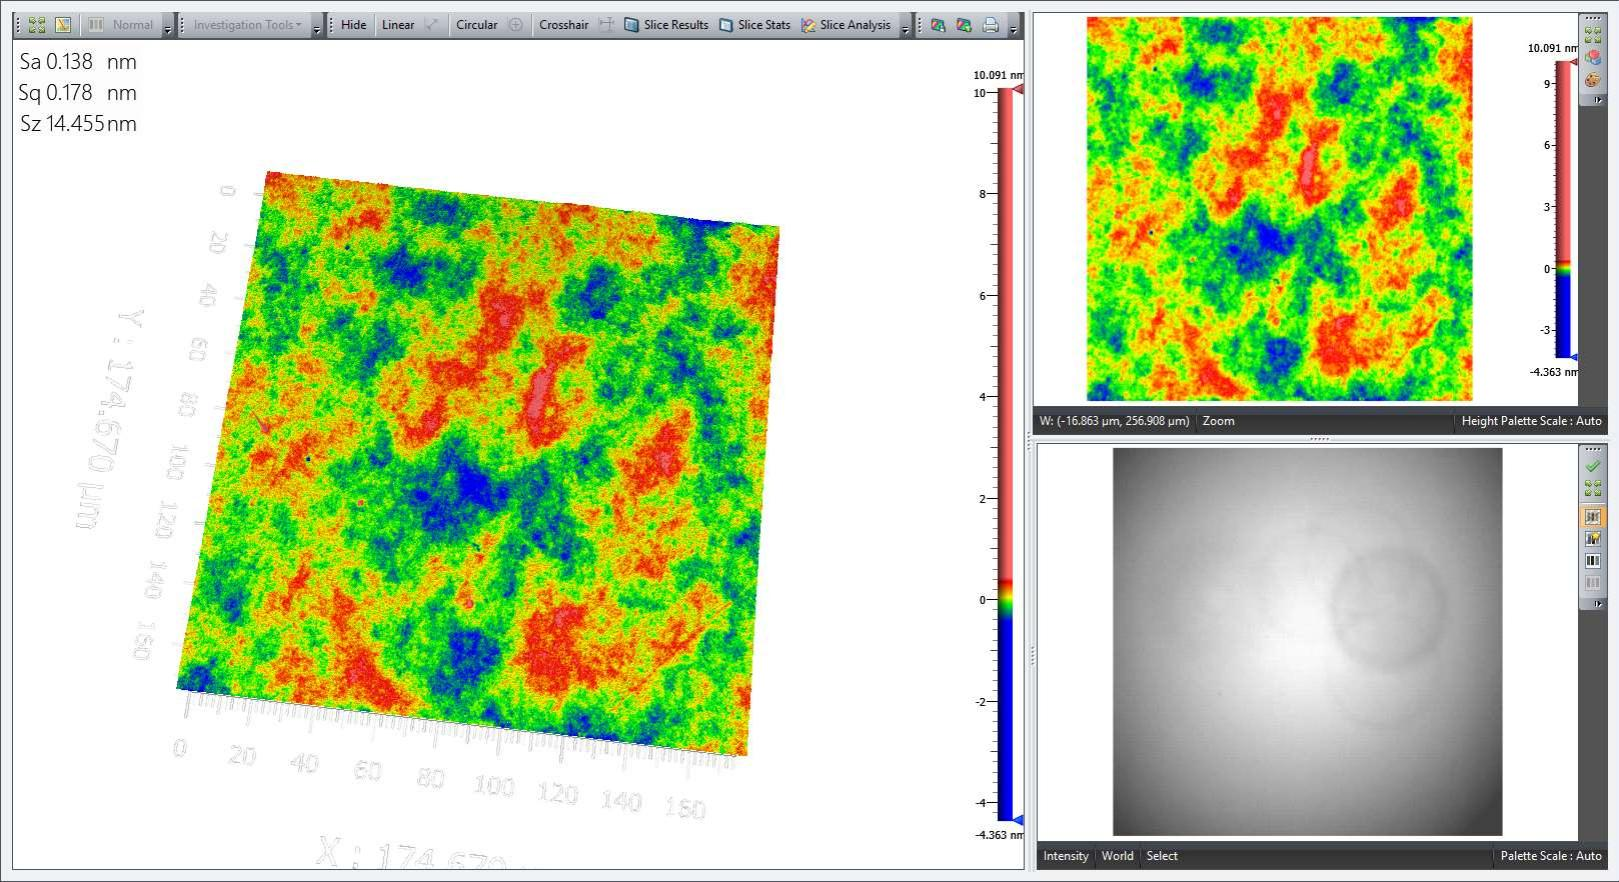Select World in the intensity status bar
Viewport: 1619px width, 882px height.
click(1117, 856)
